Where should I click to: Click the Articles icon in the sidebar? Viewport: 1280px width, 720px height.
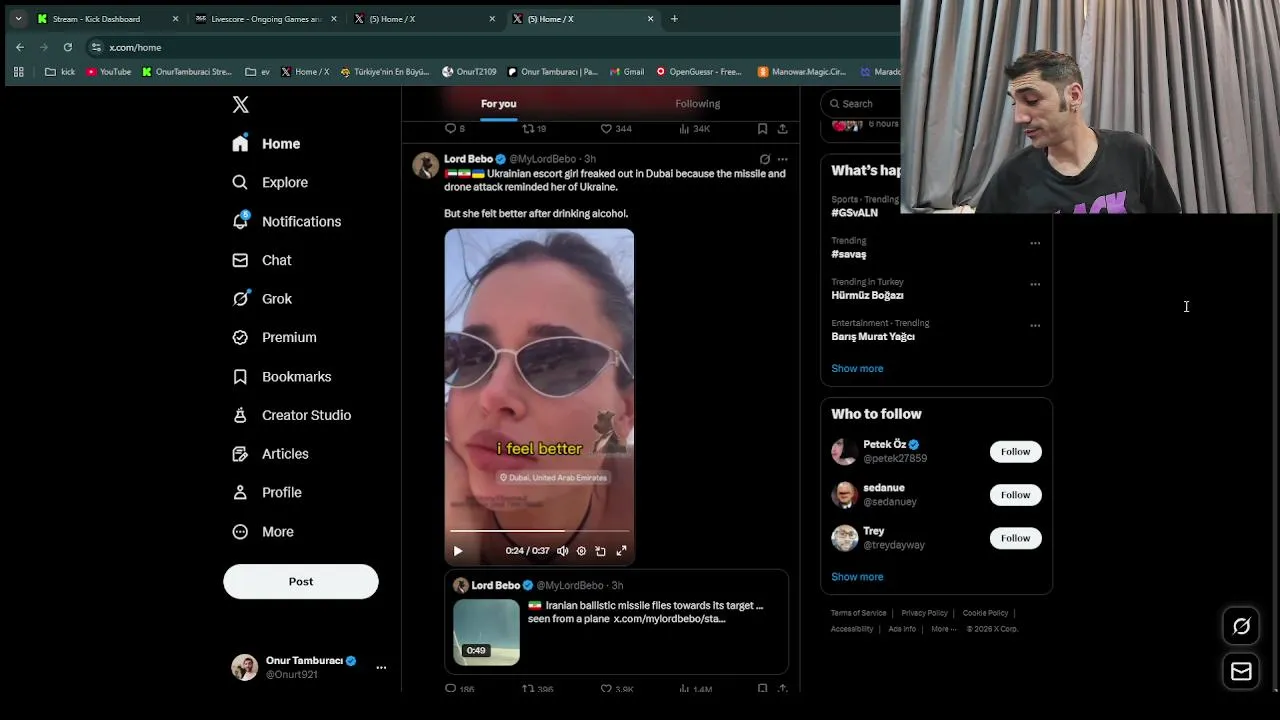click(x=240, y=454)
